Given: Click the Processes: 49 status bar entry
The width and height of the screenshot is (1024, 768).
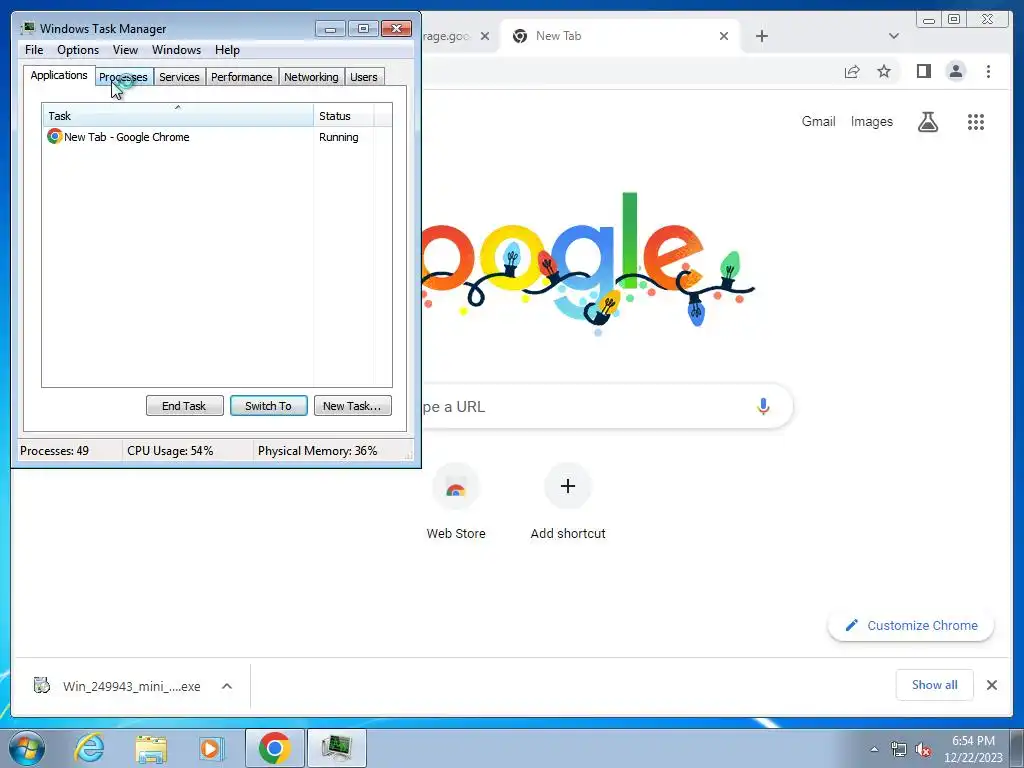Looking at the screenshot, I should coord(54,451).
